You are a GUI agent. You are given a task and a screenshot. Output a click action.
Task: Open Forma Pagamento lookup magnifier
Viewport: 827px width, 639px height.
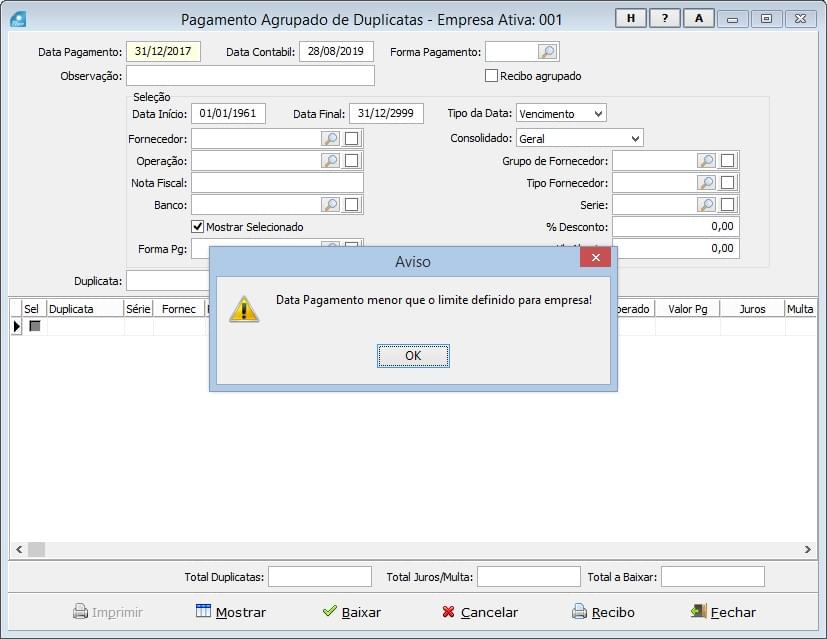[x=547, y=52]
